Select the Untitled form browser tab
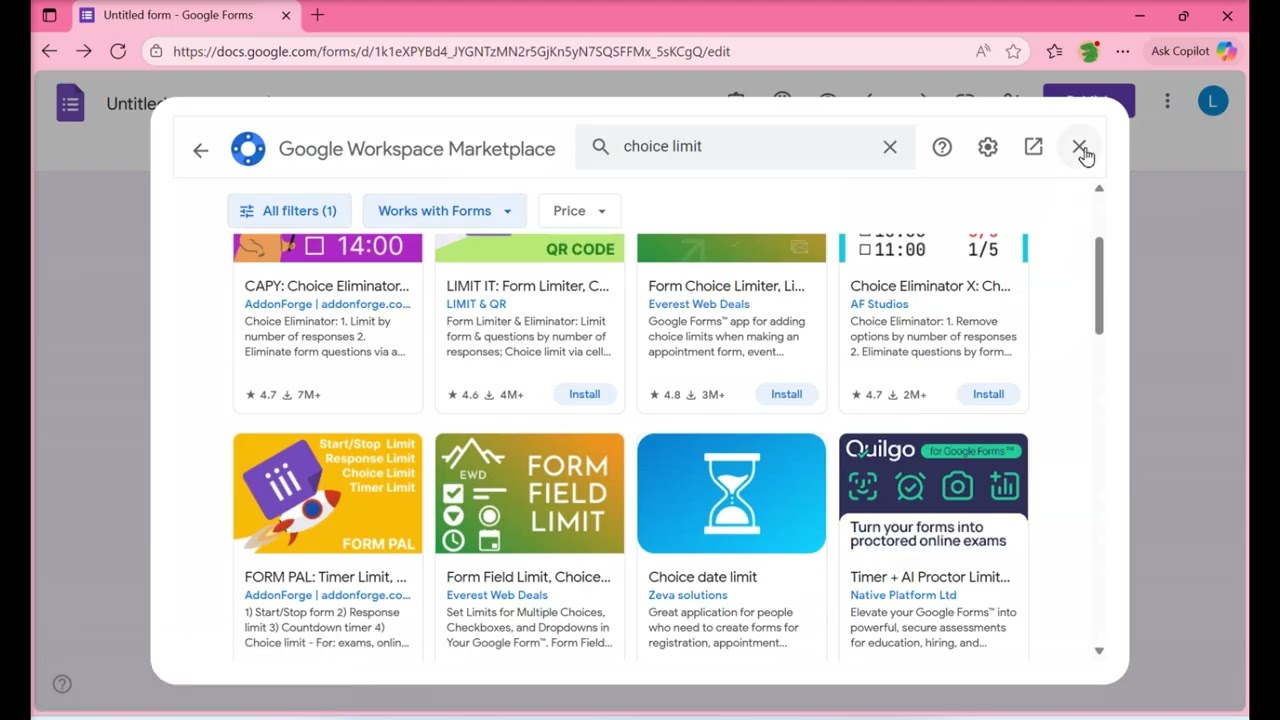 pos(185,15)
